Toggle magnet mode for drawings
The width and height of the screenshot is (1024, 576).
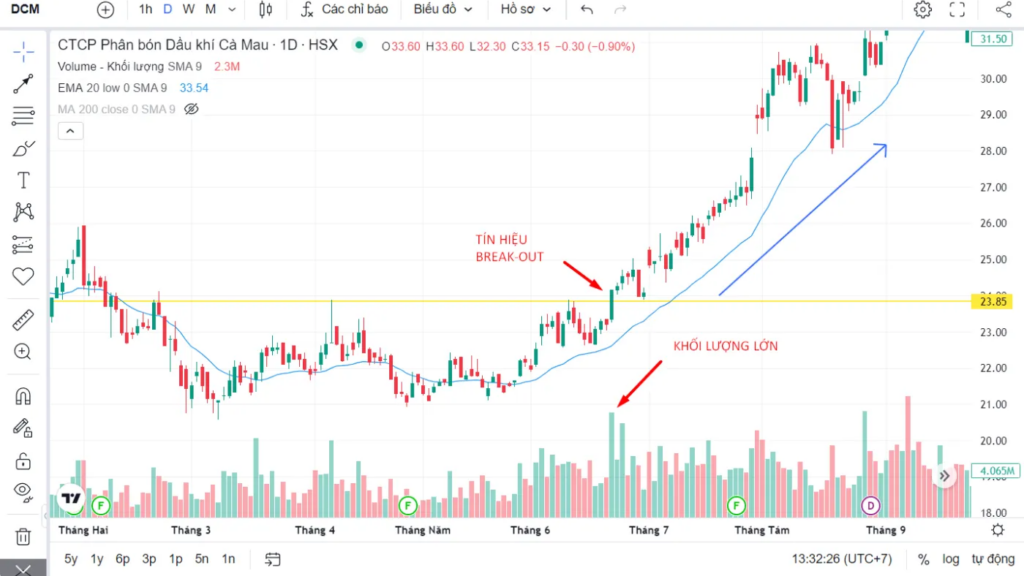[x=23, y=396]
